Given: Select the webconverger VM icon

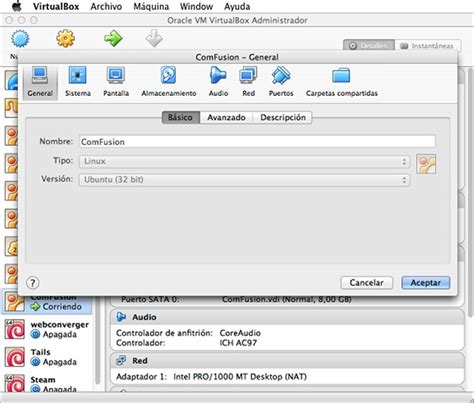Looking at the screenshot, I should [14, 329].
